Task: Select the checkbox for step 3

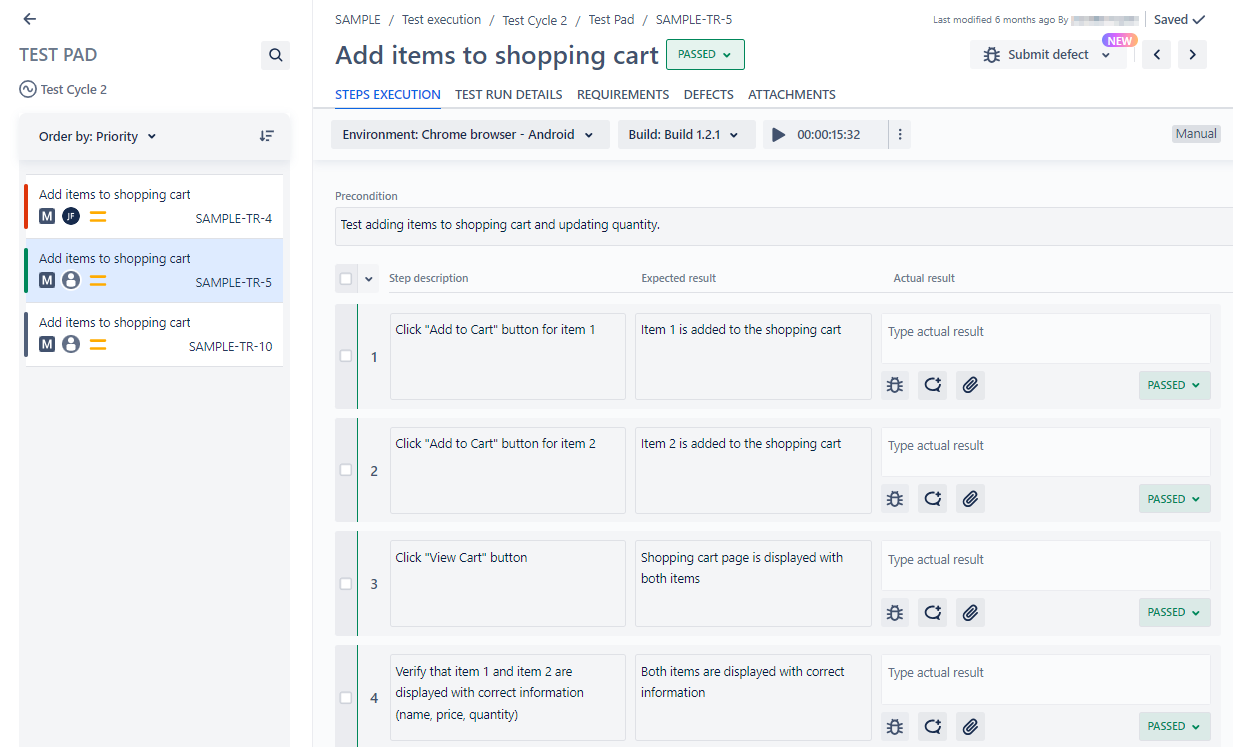Action: 346,584
